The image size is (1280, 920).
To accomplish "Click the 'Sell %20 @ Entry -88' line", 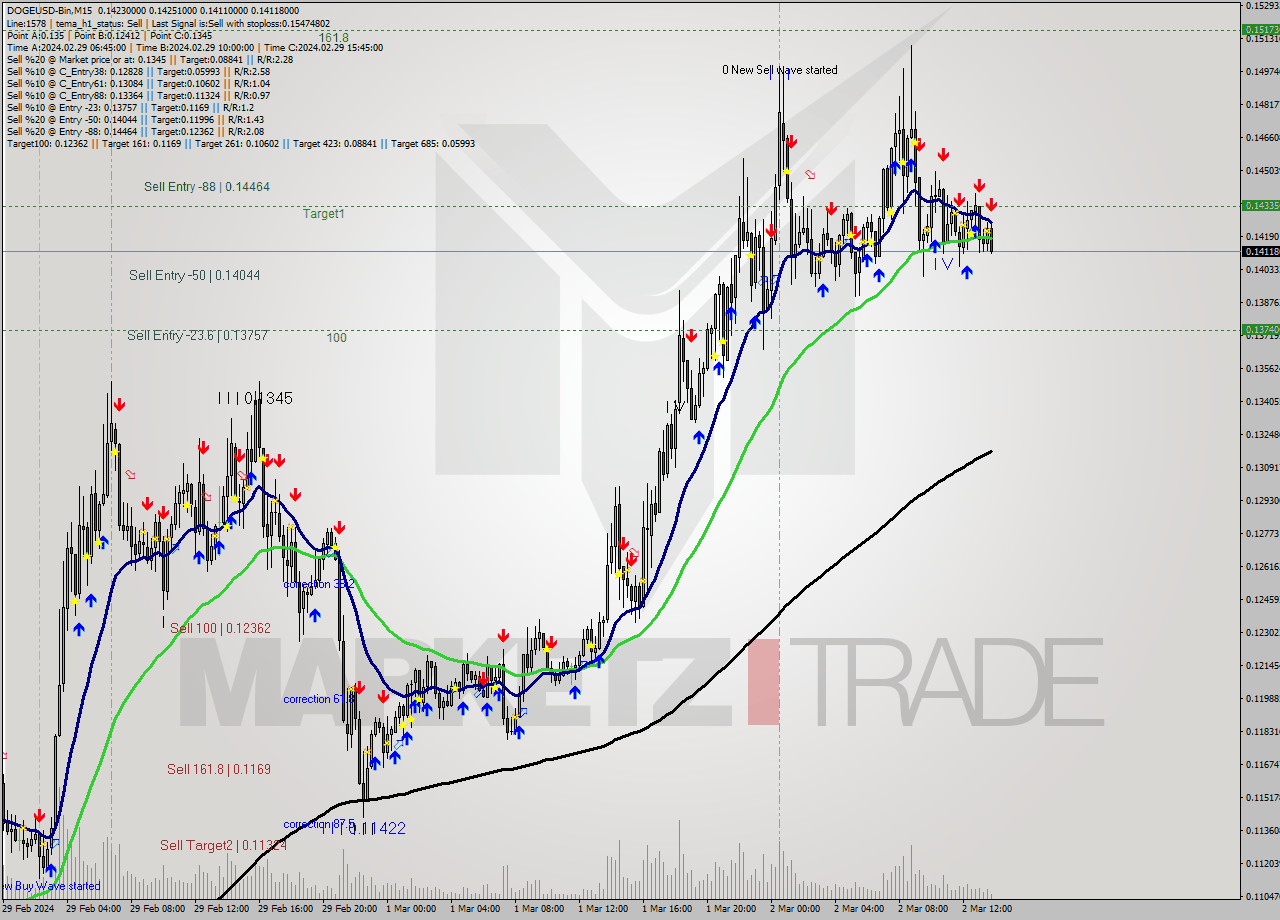I will click(x=135, y=131).
